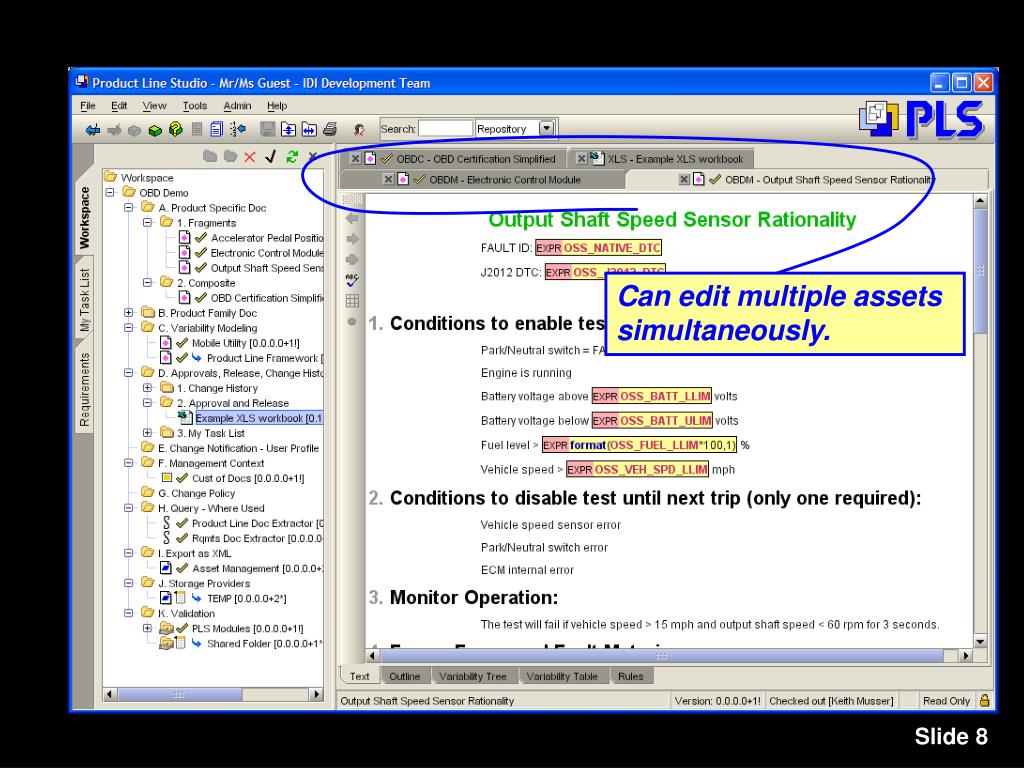Click the table grid icon in editor sidebar
1024x768 pixels.
click(x=352, y=300)
